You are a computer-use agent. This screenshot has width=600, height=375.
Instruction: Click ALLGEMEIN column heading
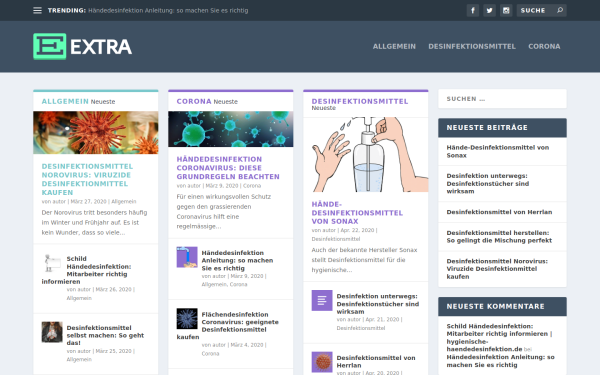click(65, 101)
